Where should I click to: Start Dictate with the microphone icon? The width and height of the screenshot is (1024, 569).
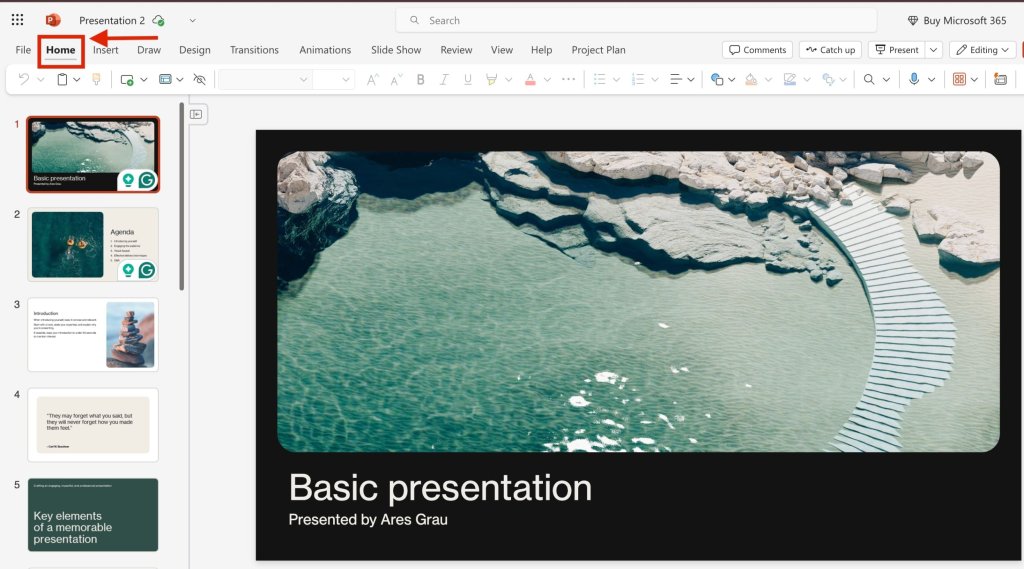(x=914, y=79)
